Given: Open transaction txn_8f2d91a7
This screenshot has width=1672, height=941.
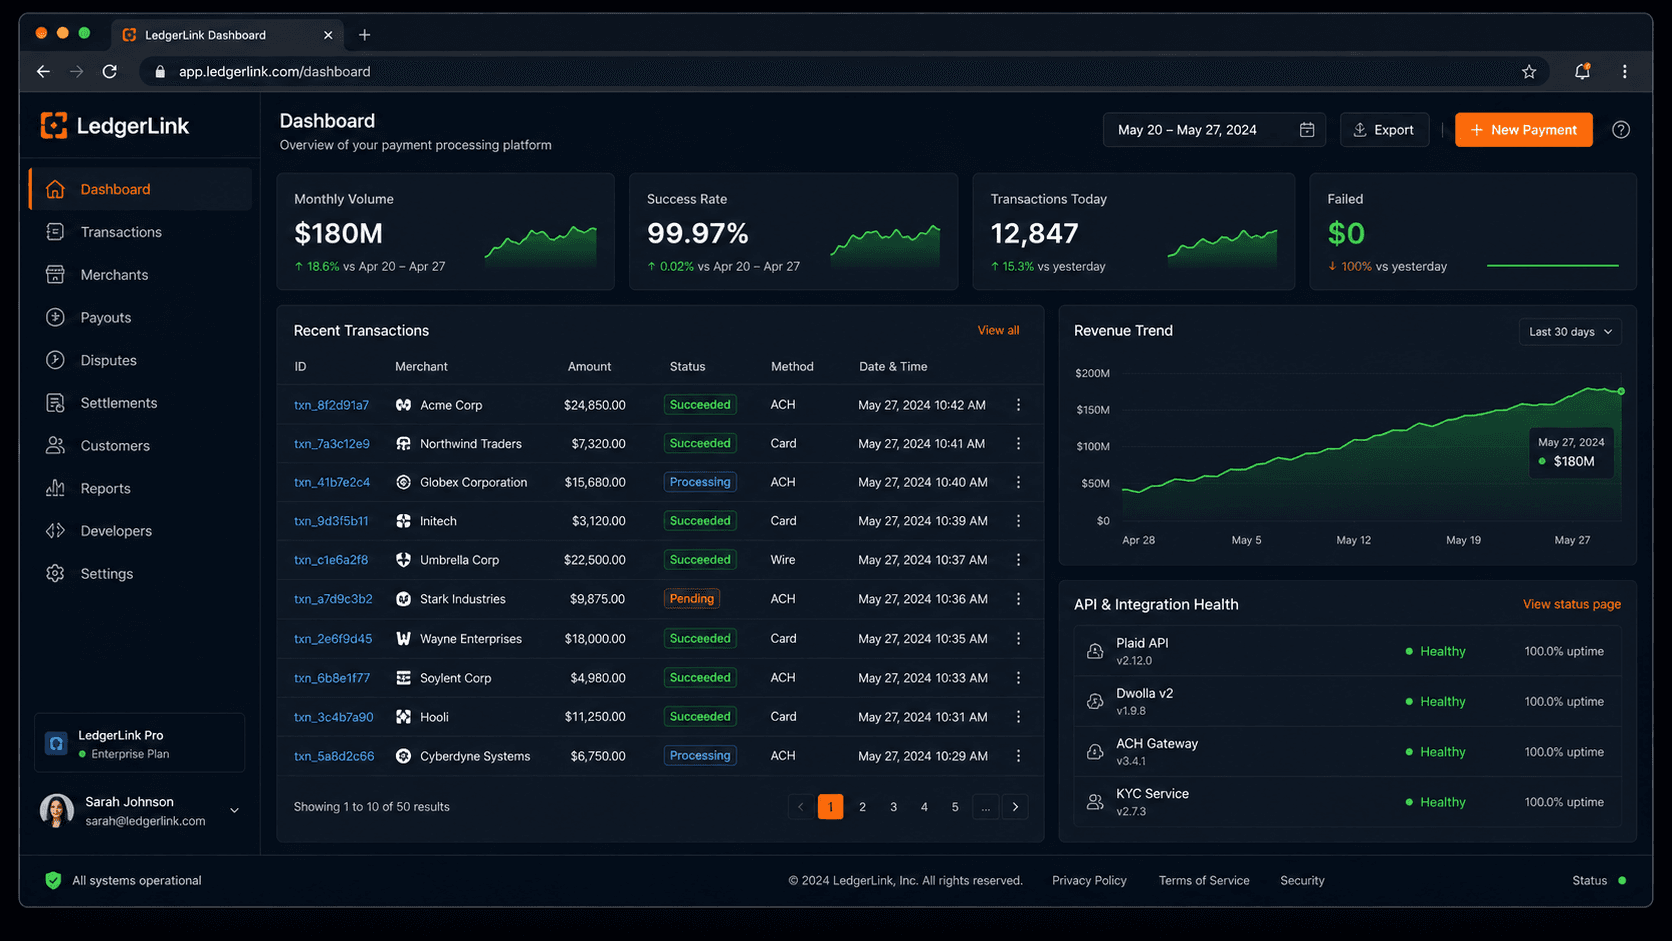Looking at the screenshot, I should (x=331, y=405).
